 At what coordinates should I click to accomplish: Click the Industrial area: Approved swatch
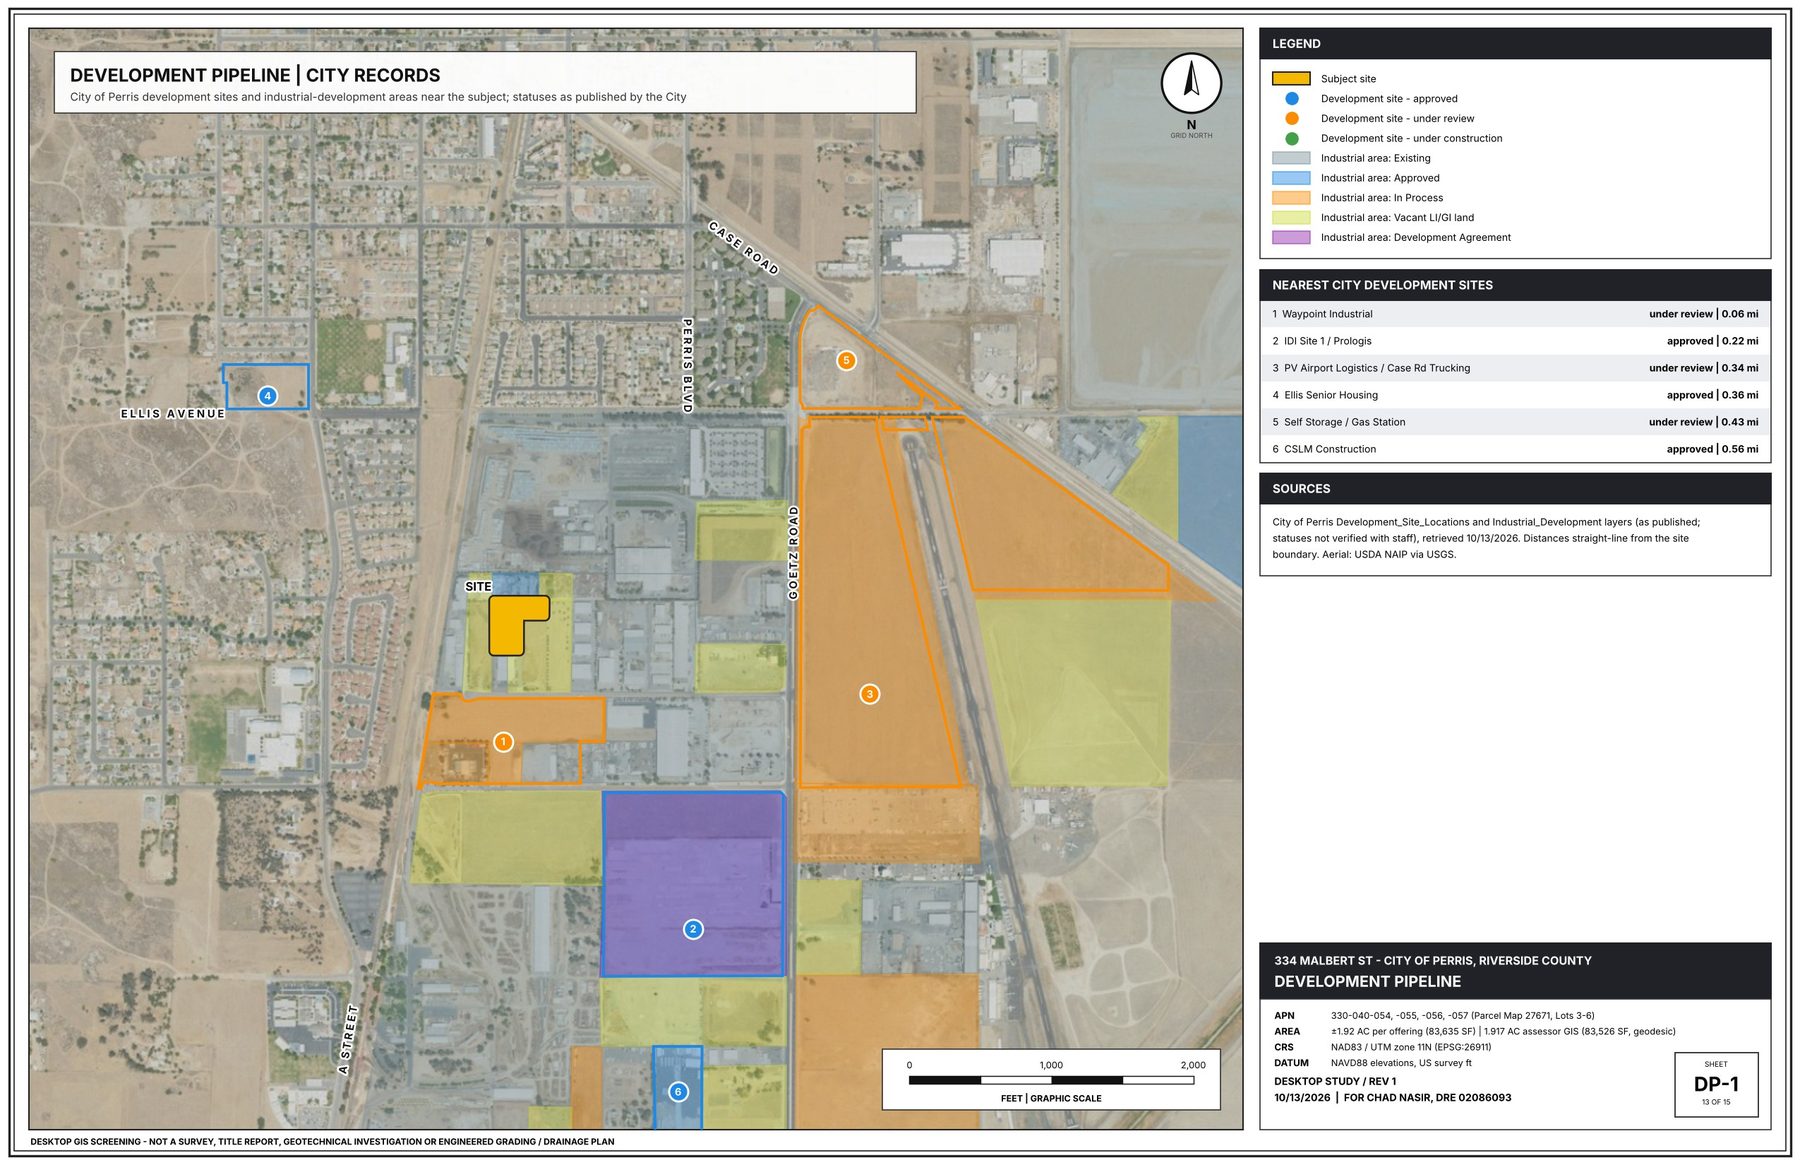[x=1291, y=178]
